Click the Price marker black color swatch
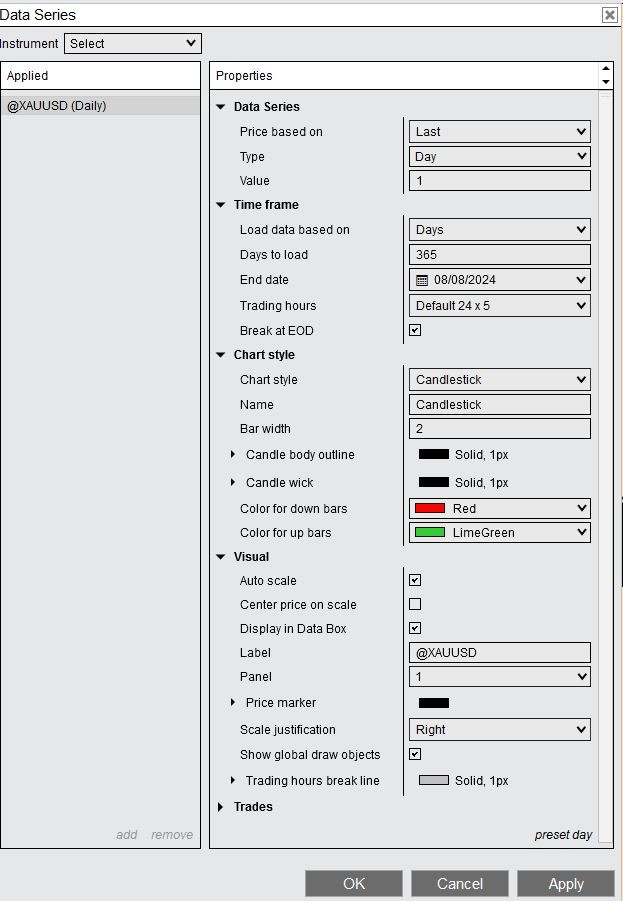Viewport: 623px width, 901px height. pos(434,703)
